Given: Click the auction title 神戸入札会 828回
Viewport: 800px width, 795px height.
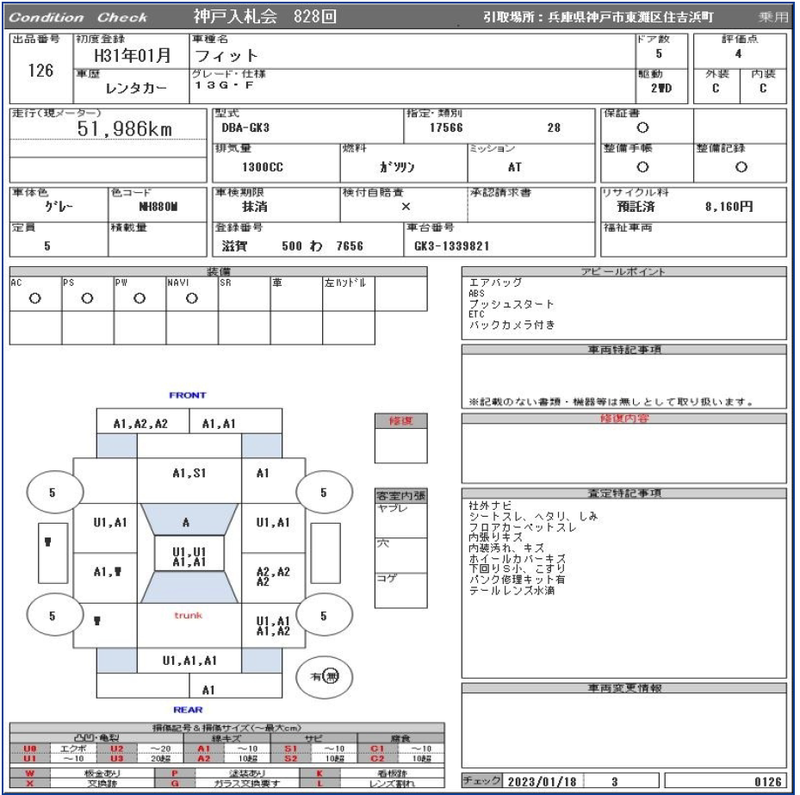Looking at the screenshot, I should 265,16.
